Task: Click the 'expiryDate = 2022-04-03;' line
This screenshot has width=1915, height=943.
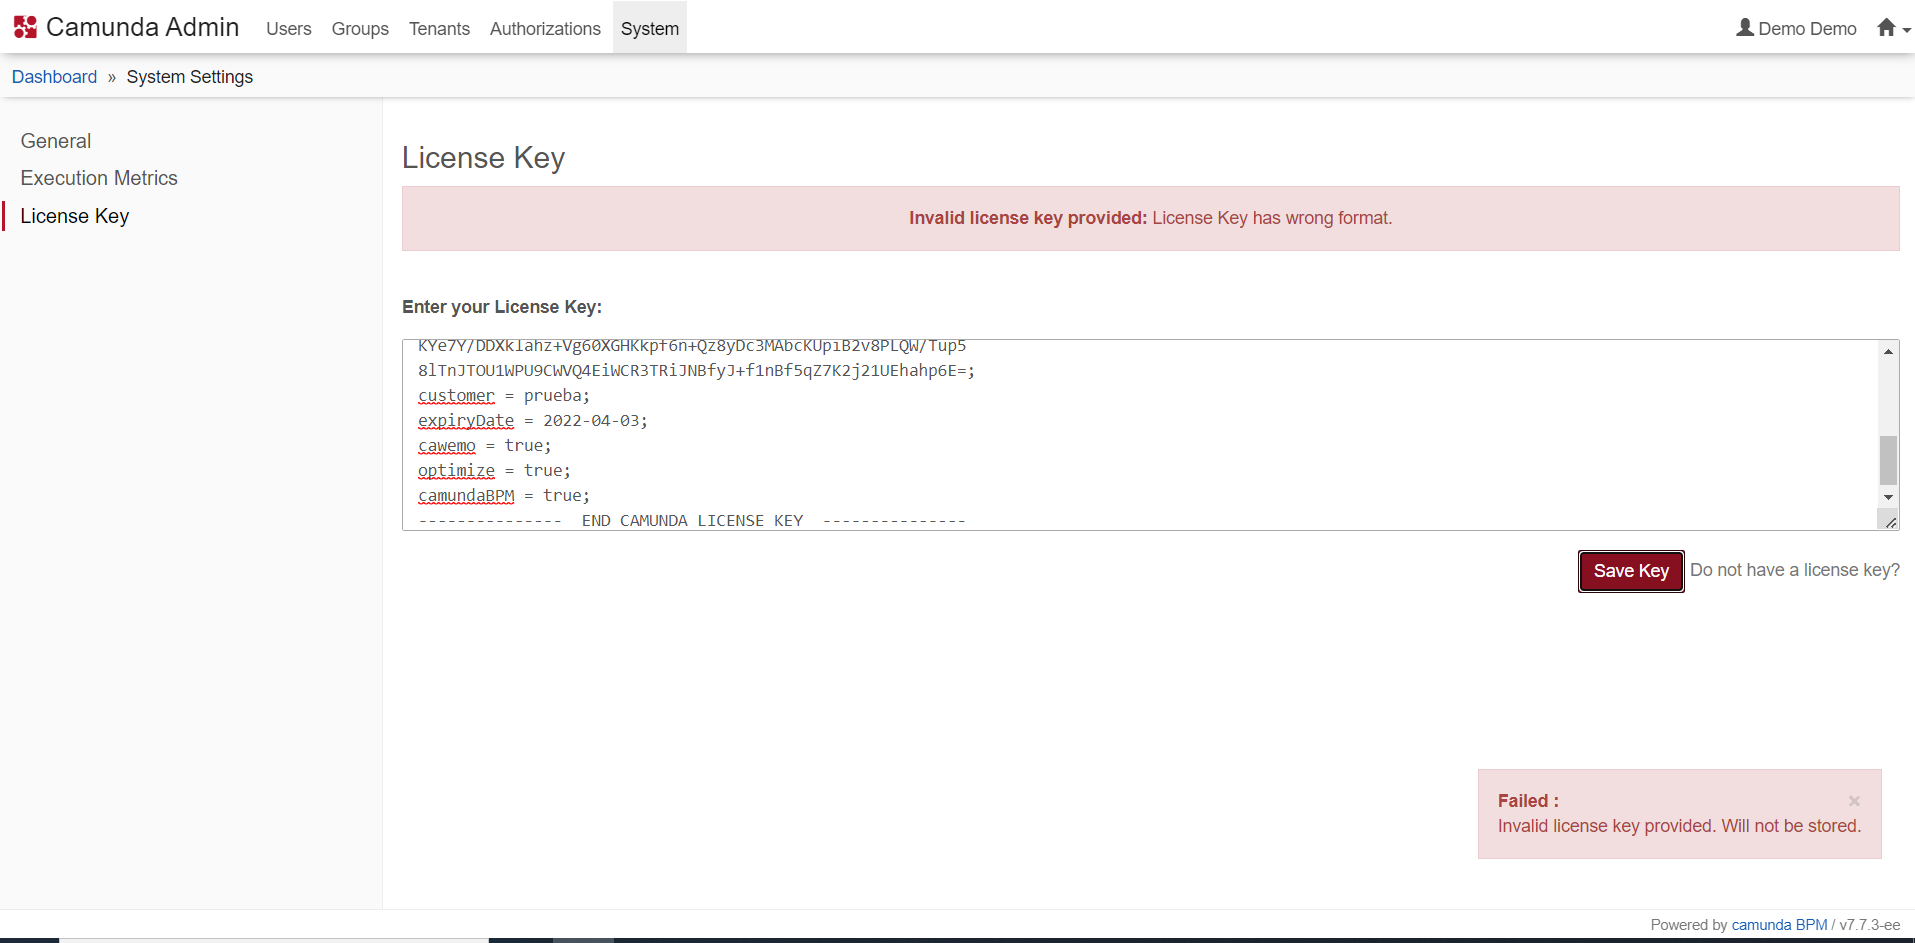Action: click(x=533, y=421)
